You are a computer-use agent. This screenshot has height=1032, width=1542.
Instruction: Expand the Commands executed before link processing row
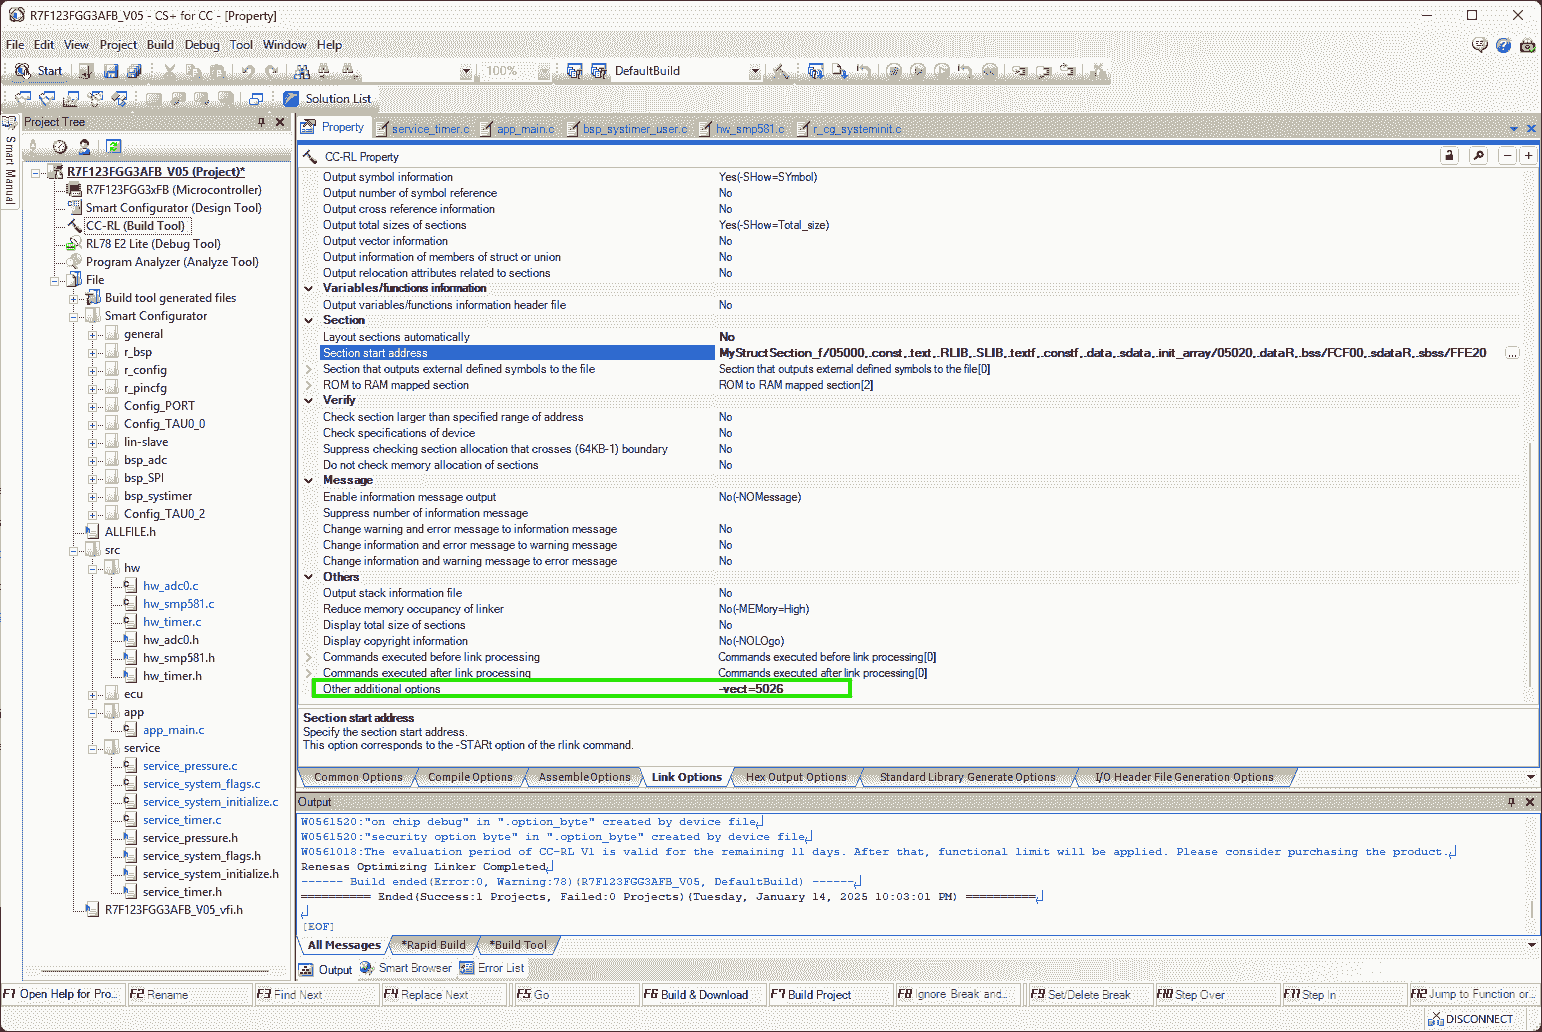point(309,657)
